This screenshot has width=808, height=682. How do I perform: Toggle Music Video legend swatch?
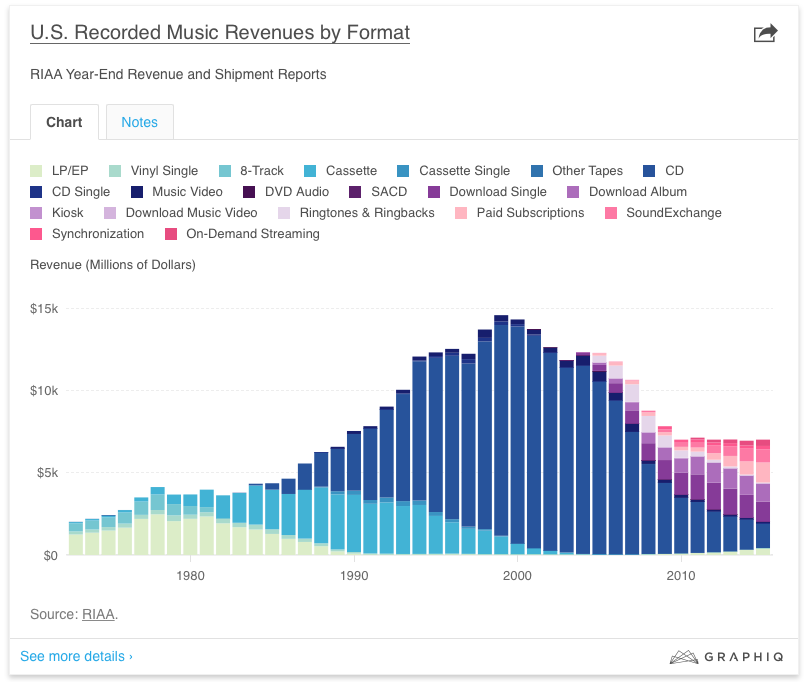coord(137,192)
